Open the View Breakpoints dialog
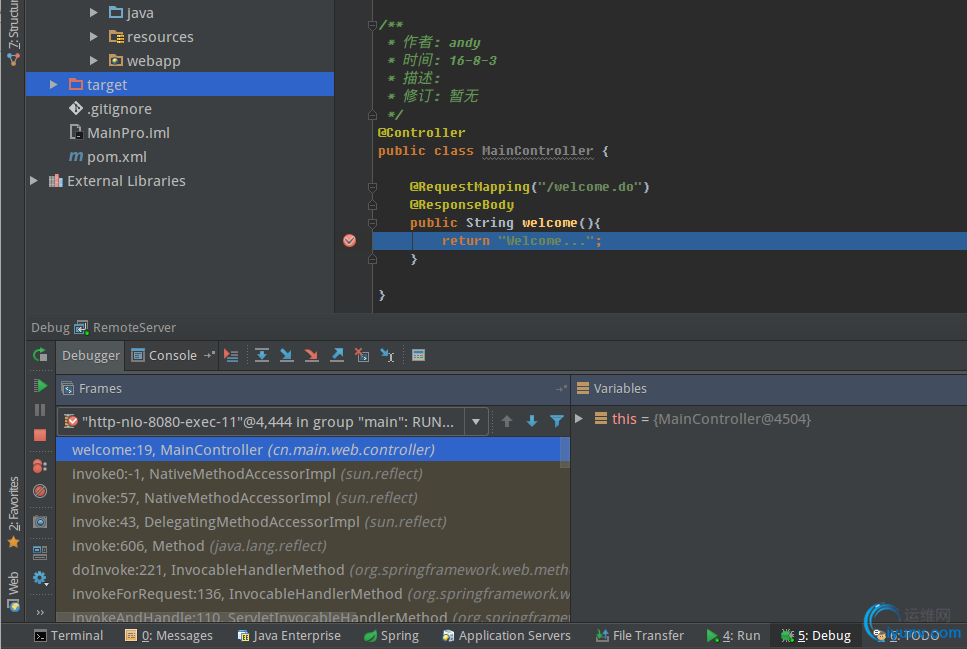This screenshot has width=967, height=649. tap(40, 466)
